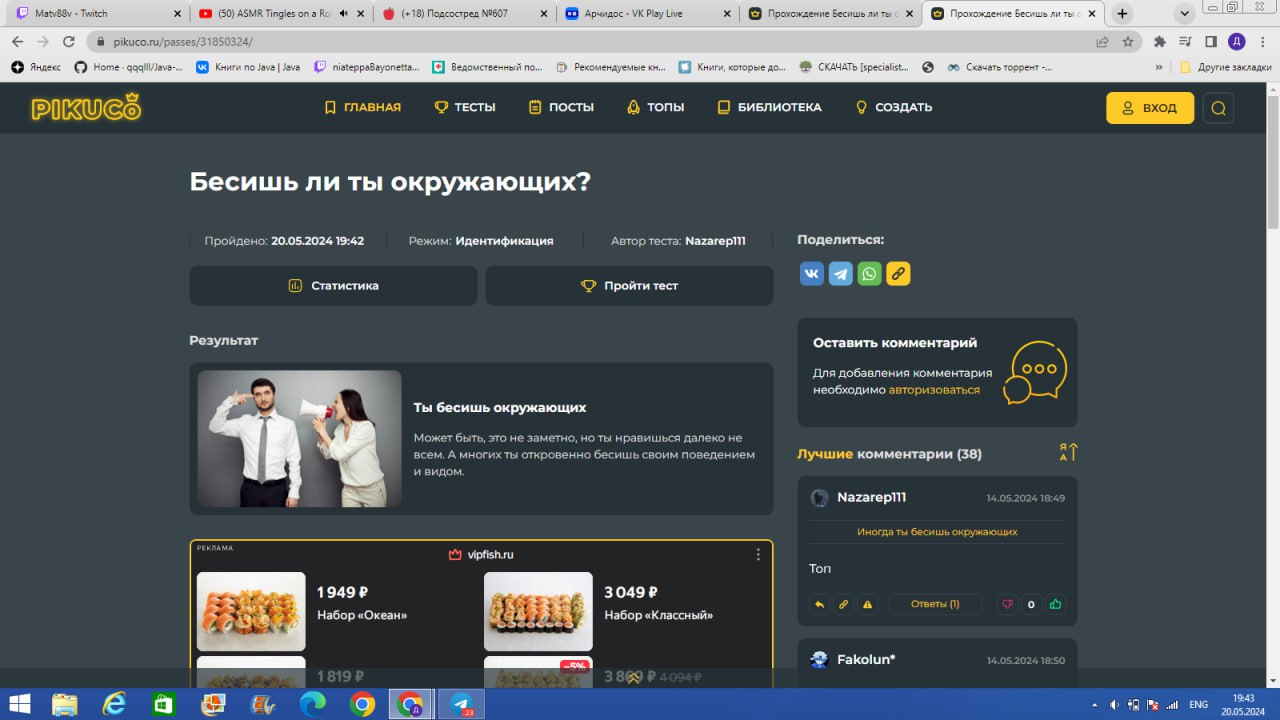Like Nazarep111's comment thumbs up
The image size is (1280, 720).
pos(1055,604)
